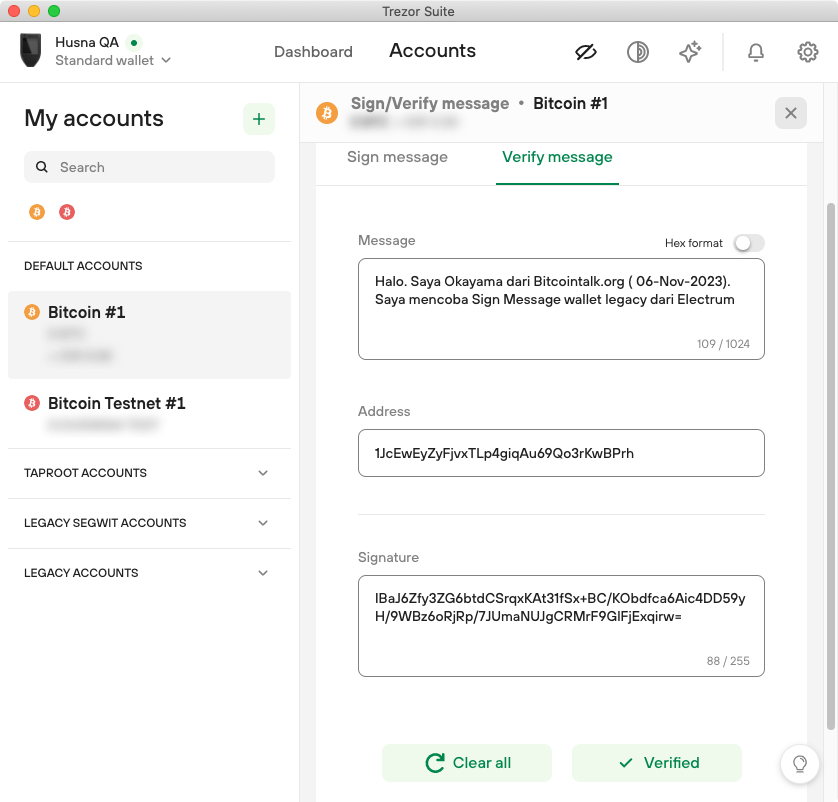Add a new account with plus button
The width and height of the screenshot is (838, 802).
click(259, 119)
